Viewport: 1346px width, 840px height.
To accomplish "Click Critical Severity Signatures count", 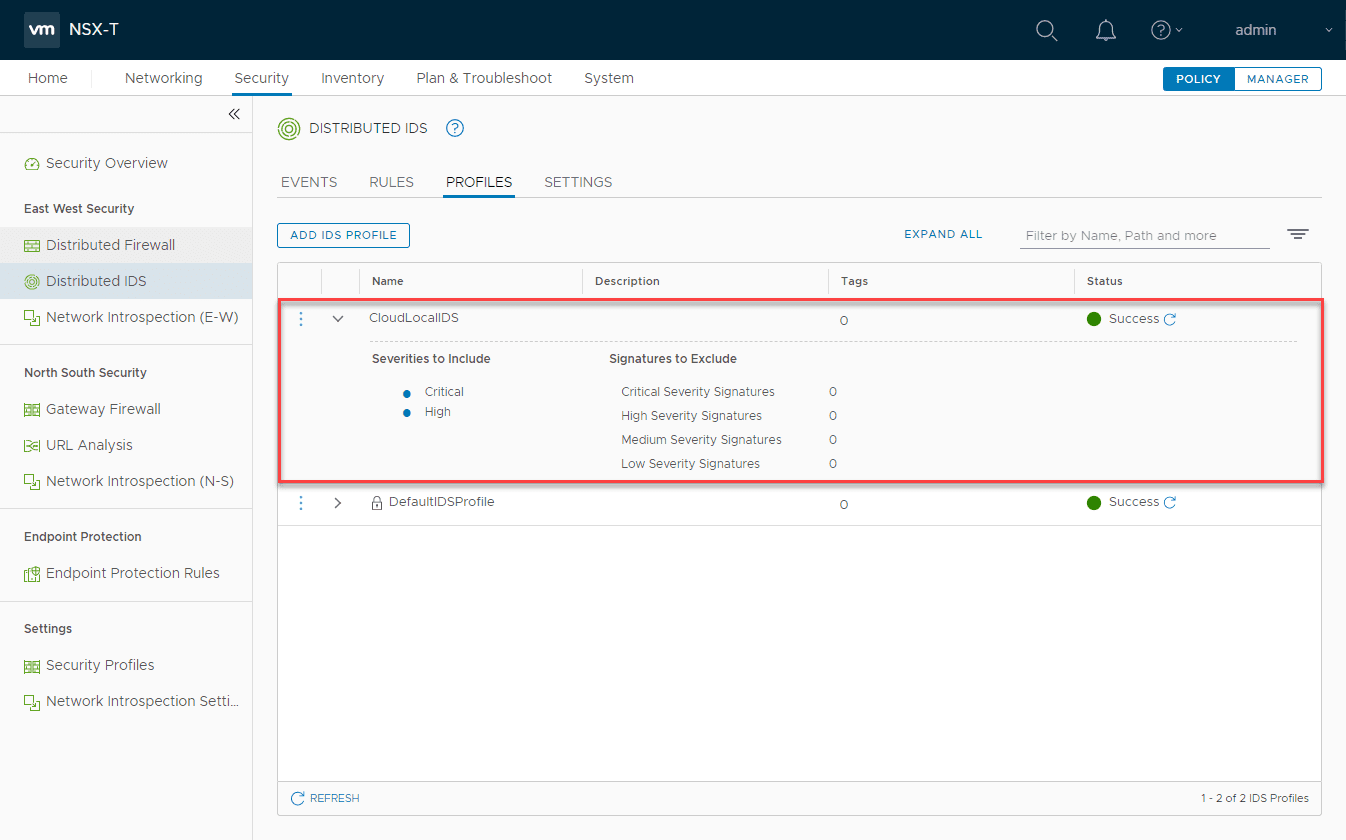I will (833, 392).
